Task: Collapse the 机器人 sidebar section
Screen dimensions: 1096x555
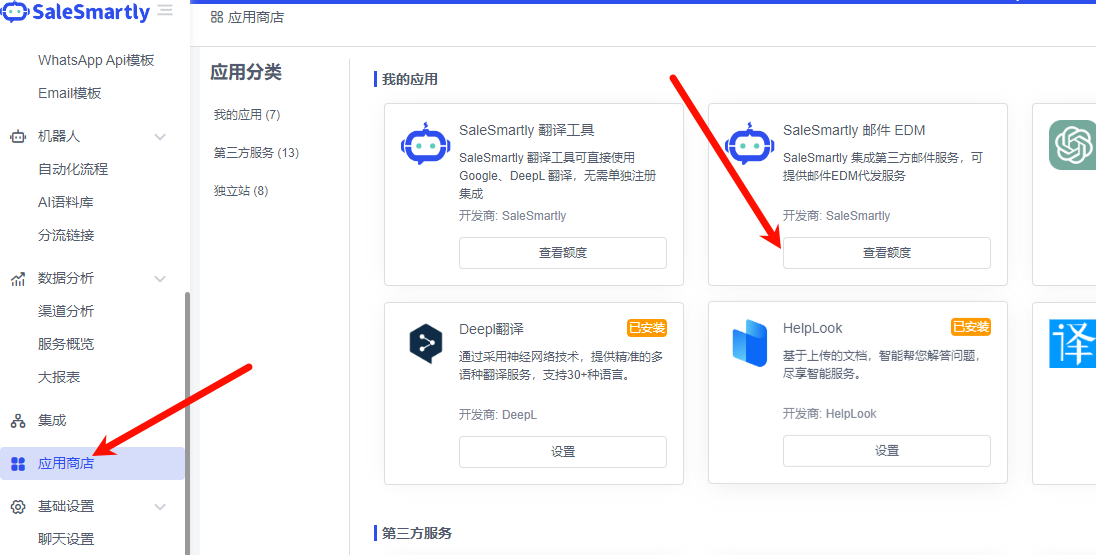Action: click(x=160, y=136)
